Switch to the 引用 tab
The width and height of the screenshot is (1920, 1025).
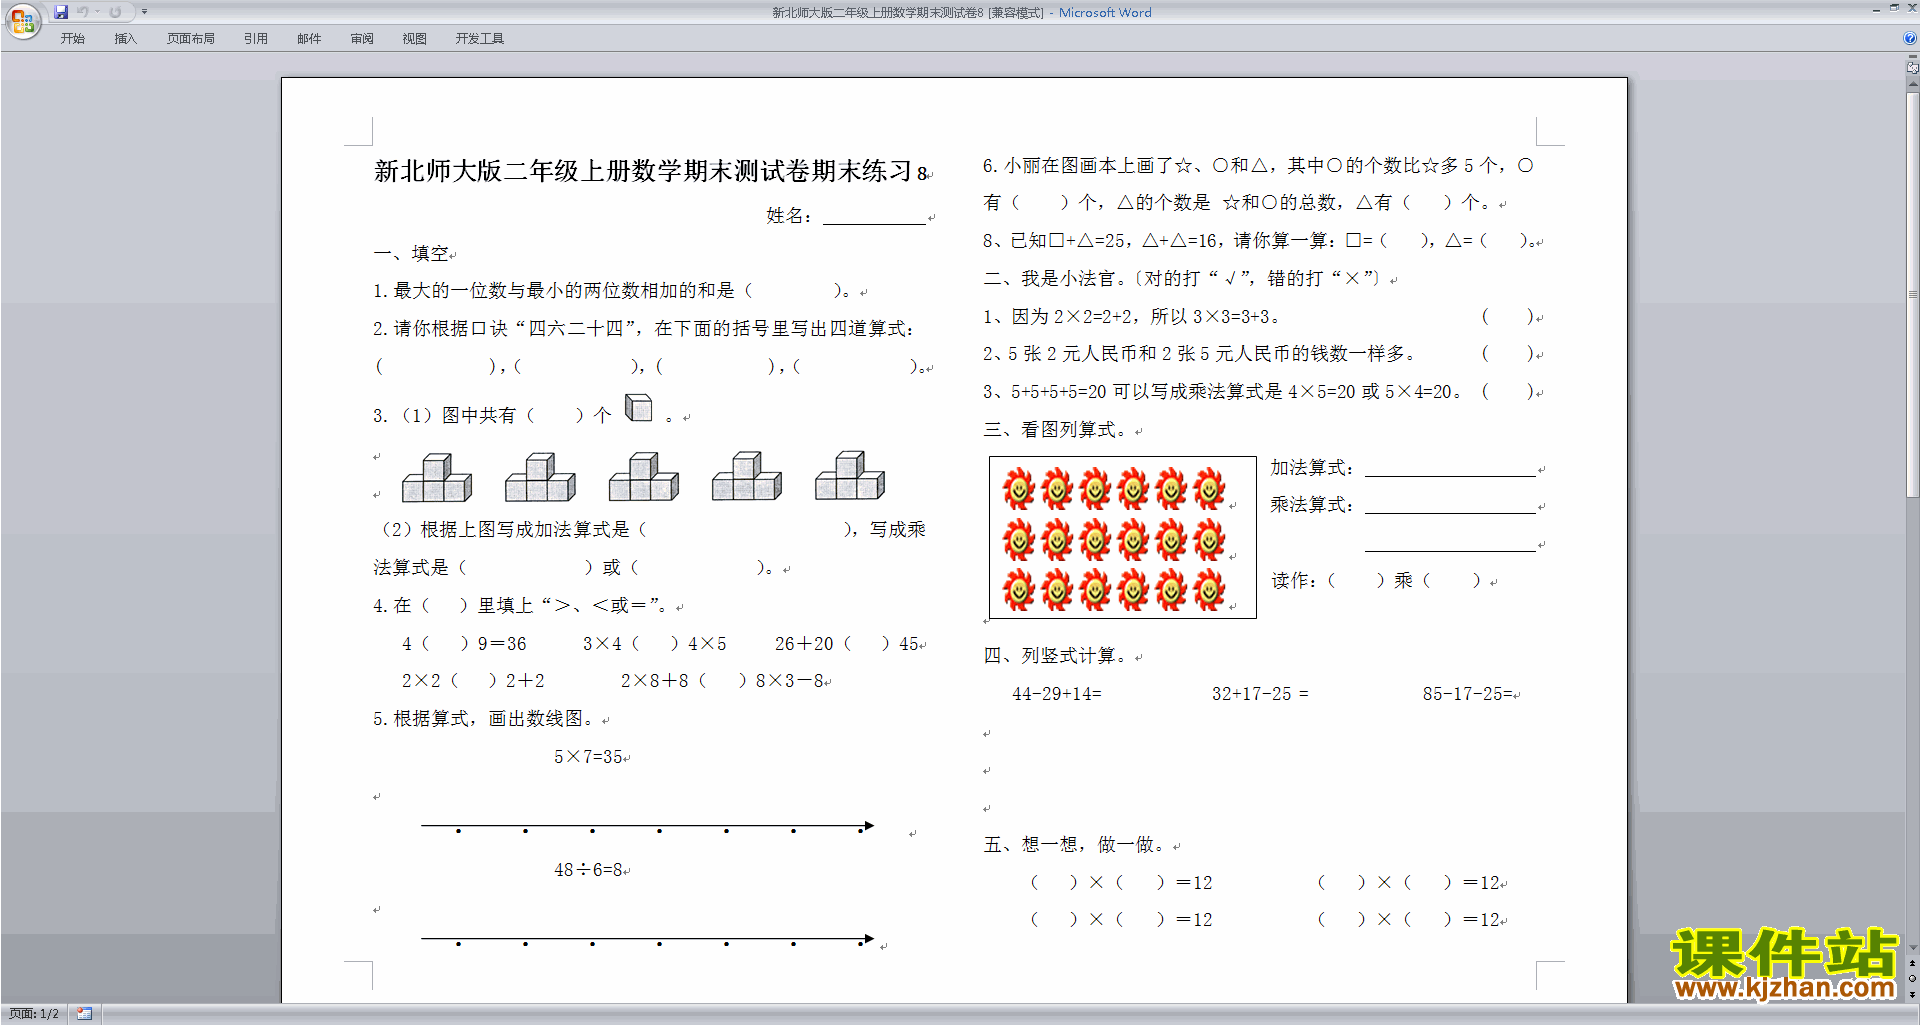pos(256,39)
